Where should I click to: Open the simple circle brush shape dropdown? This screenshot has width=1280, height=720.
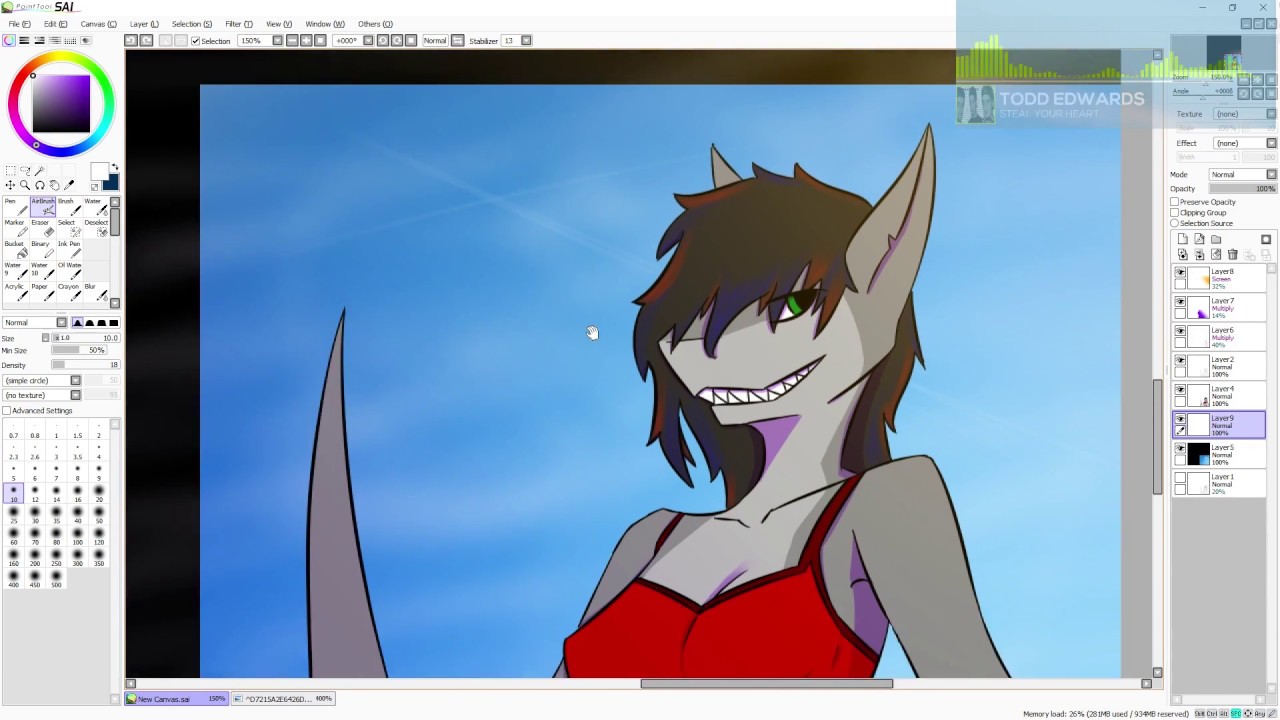coord(75,380)
